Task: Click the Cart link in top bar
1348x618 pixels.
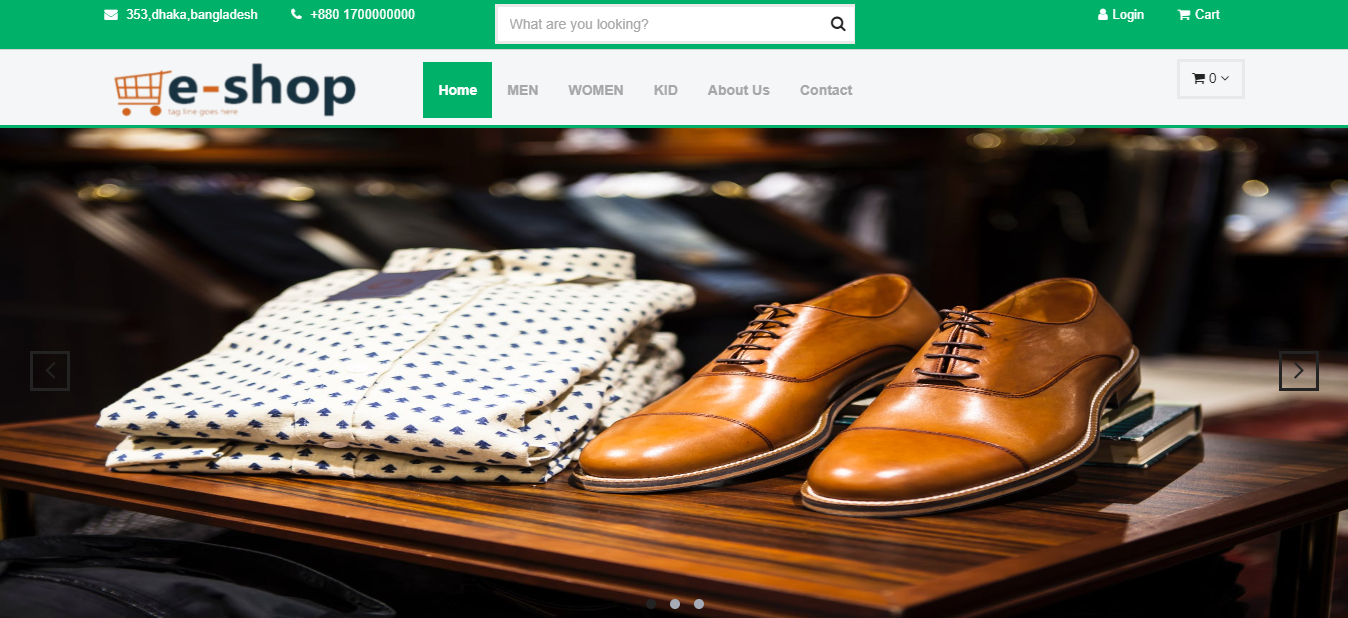Action: click(x=1199, y=15)
